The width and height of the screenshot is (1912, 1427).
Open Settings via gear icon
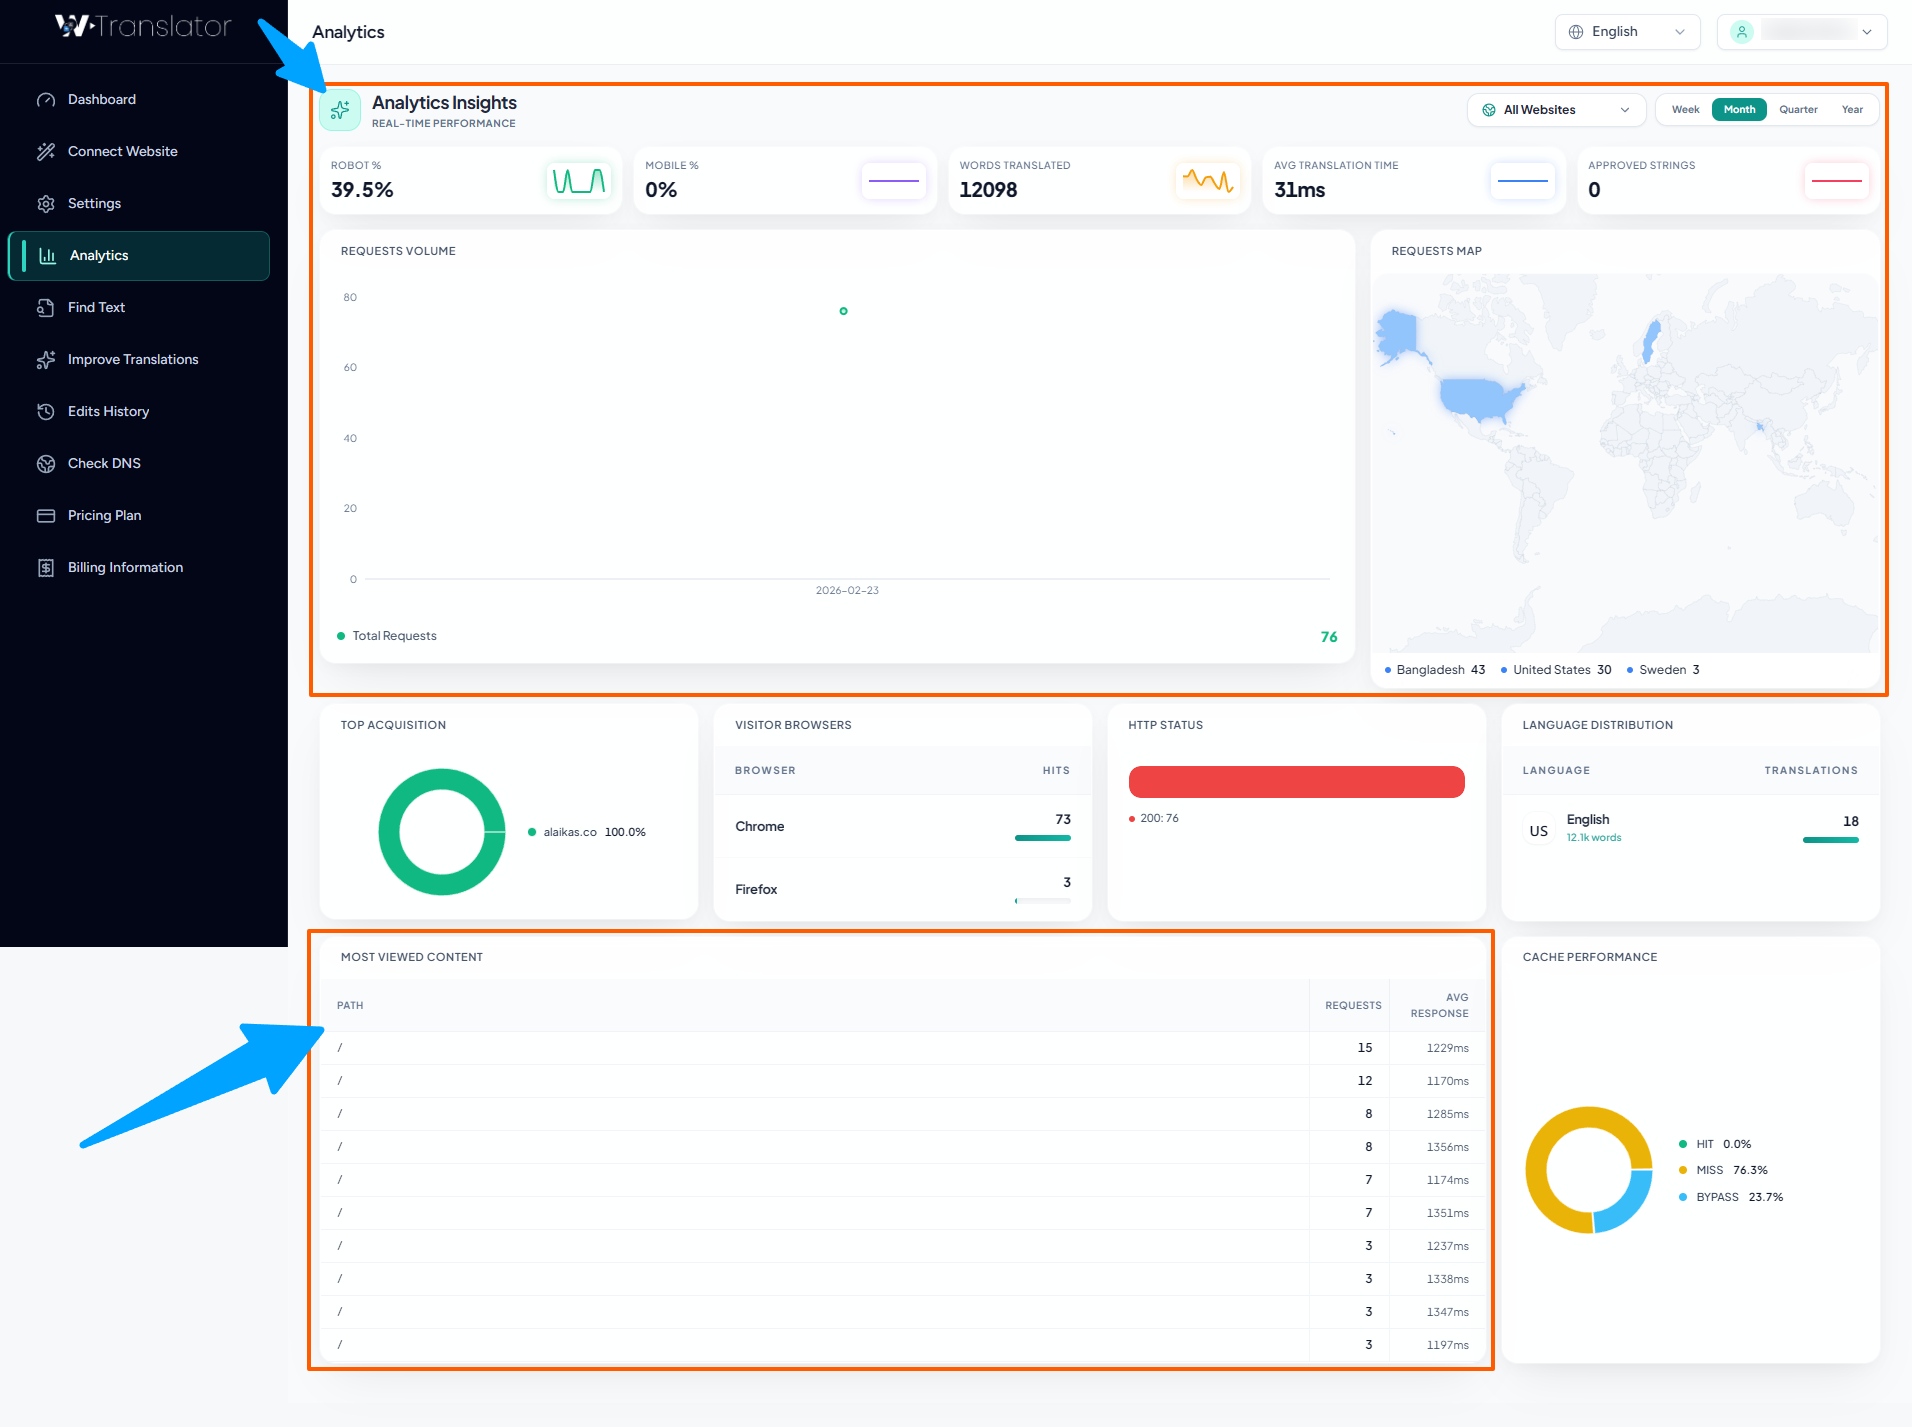tap(47, 203)
